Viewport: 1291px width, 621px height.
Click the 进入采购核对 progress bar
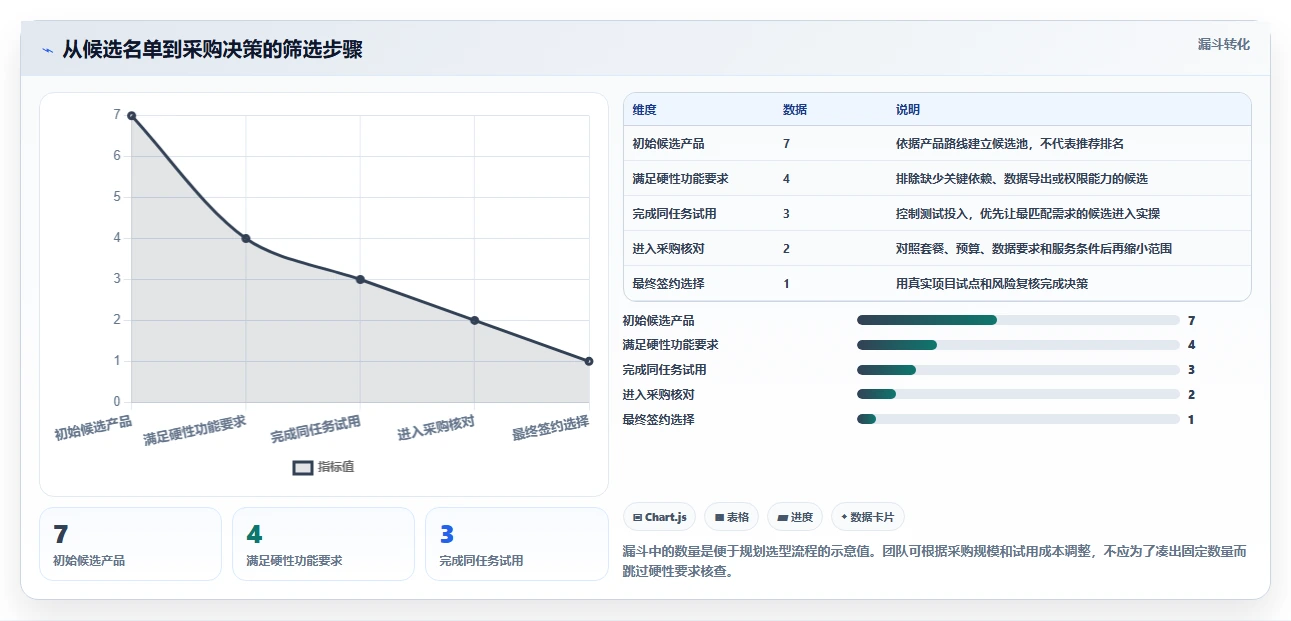tap(1018, 394)
